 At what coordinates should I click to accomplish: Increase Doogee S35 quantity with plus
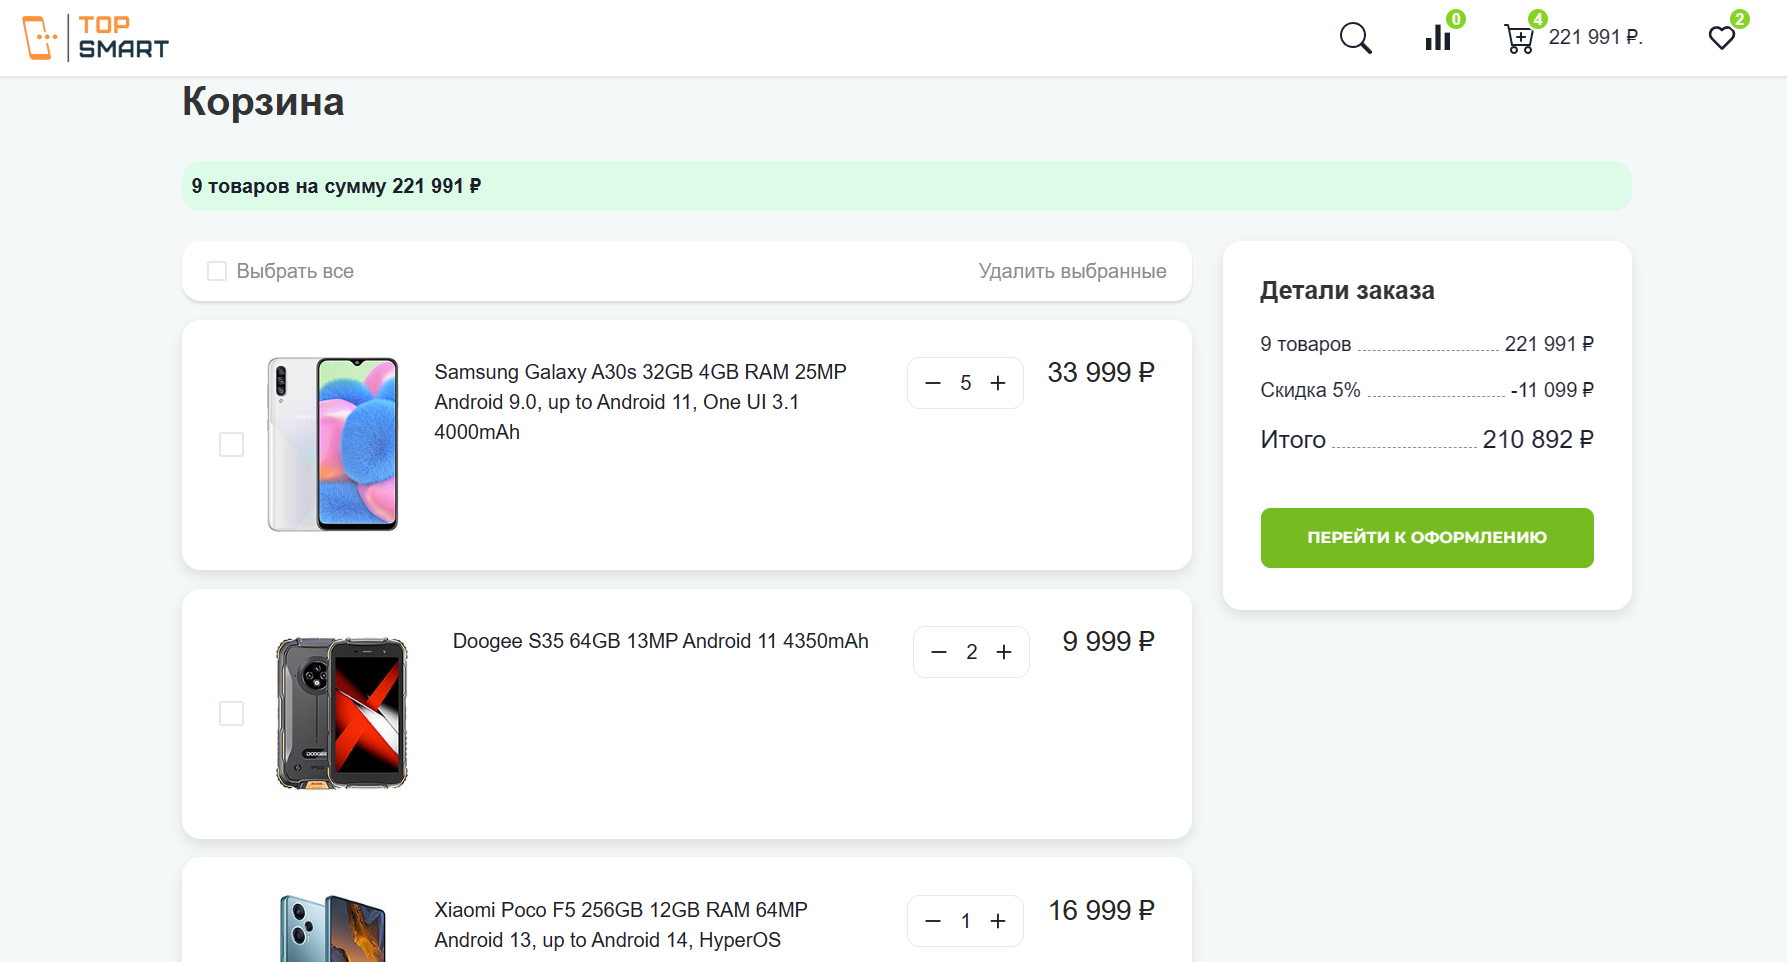click(x=1004, y=652)
